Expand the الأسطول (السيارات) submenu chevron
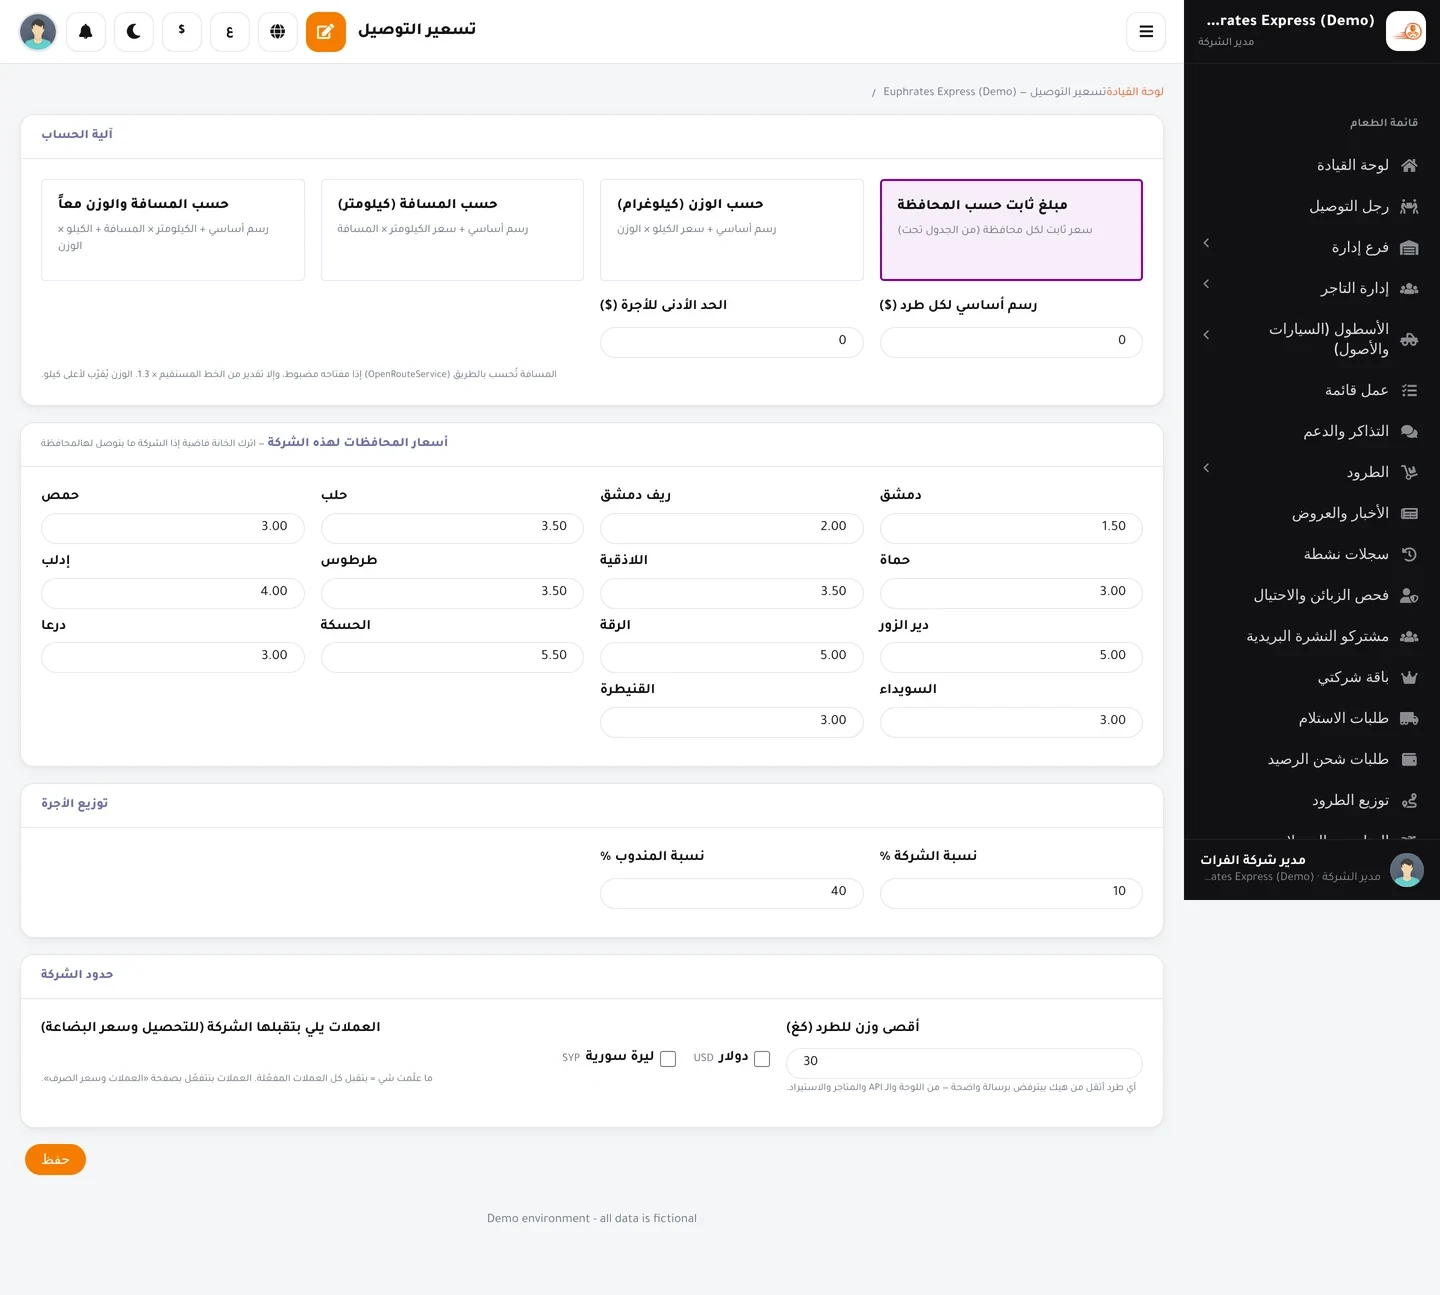This screenshot has width=1440, height=1295. 1206,335
